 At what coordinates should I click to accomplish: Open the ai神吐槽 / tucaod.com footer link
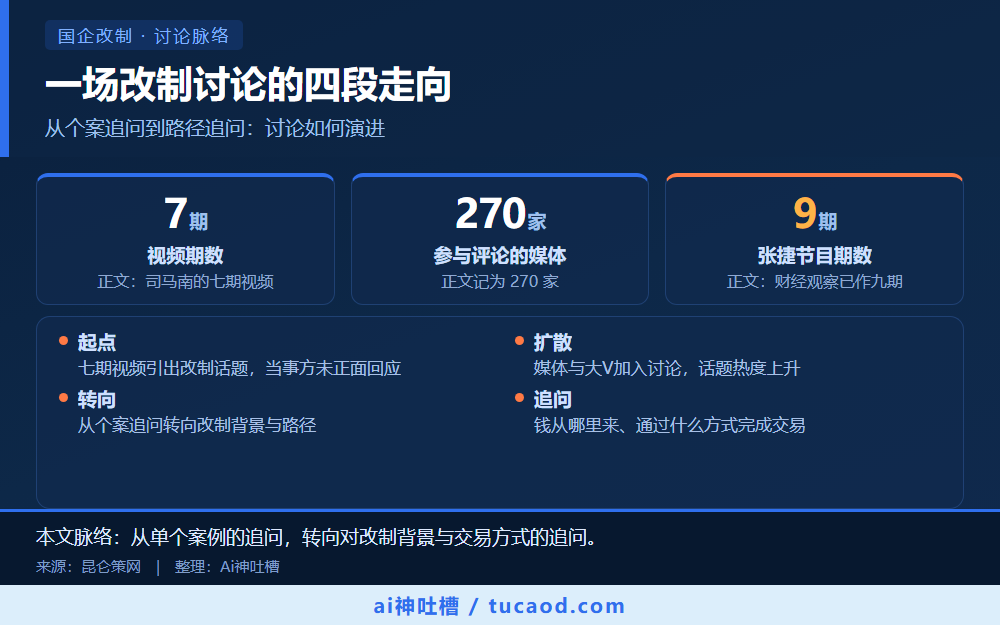coord(499,606)
